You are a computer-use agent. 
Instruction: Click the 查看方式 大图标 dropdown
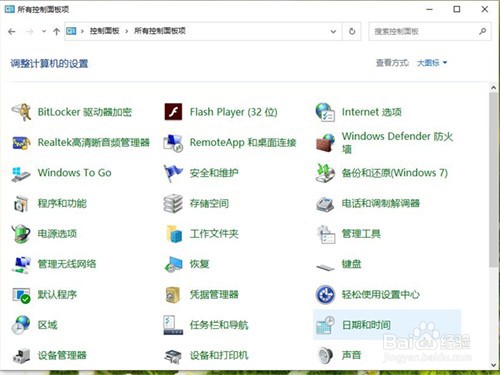tap(432, 63)
